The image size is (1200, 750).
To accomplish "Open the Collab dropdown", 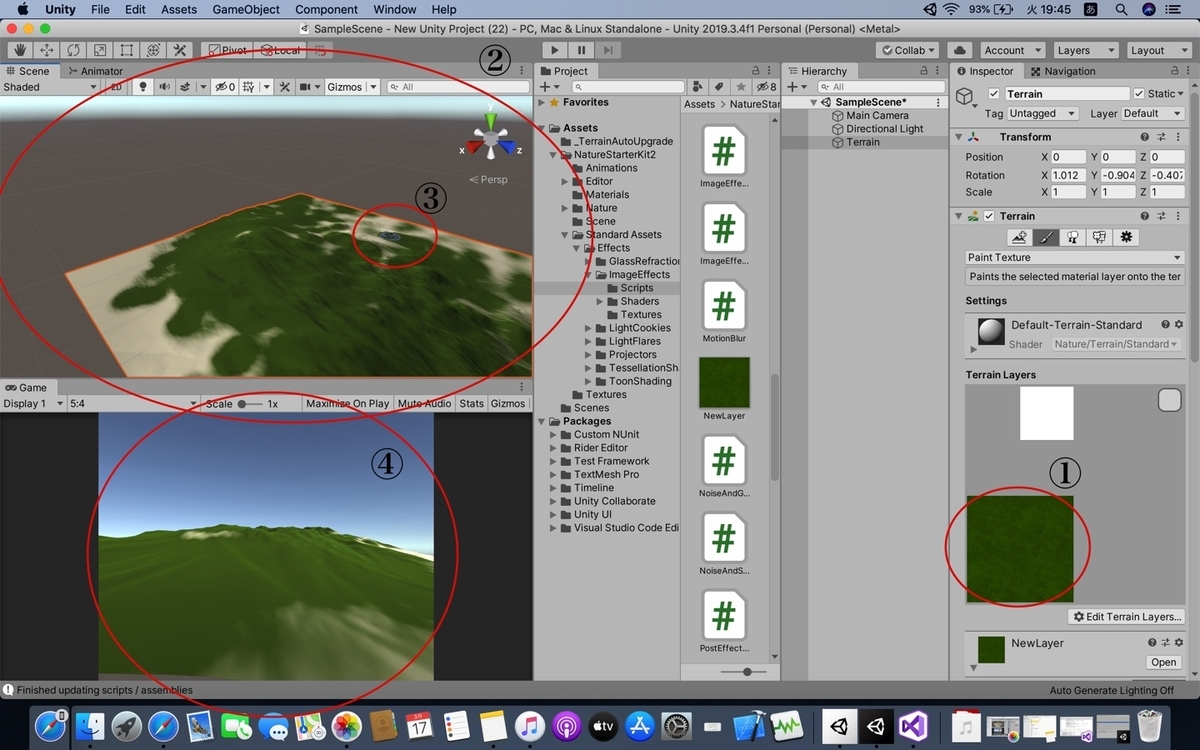I will (x=908, y=50).
